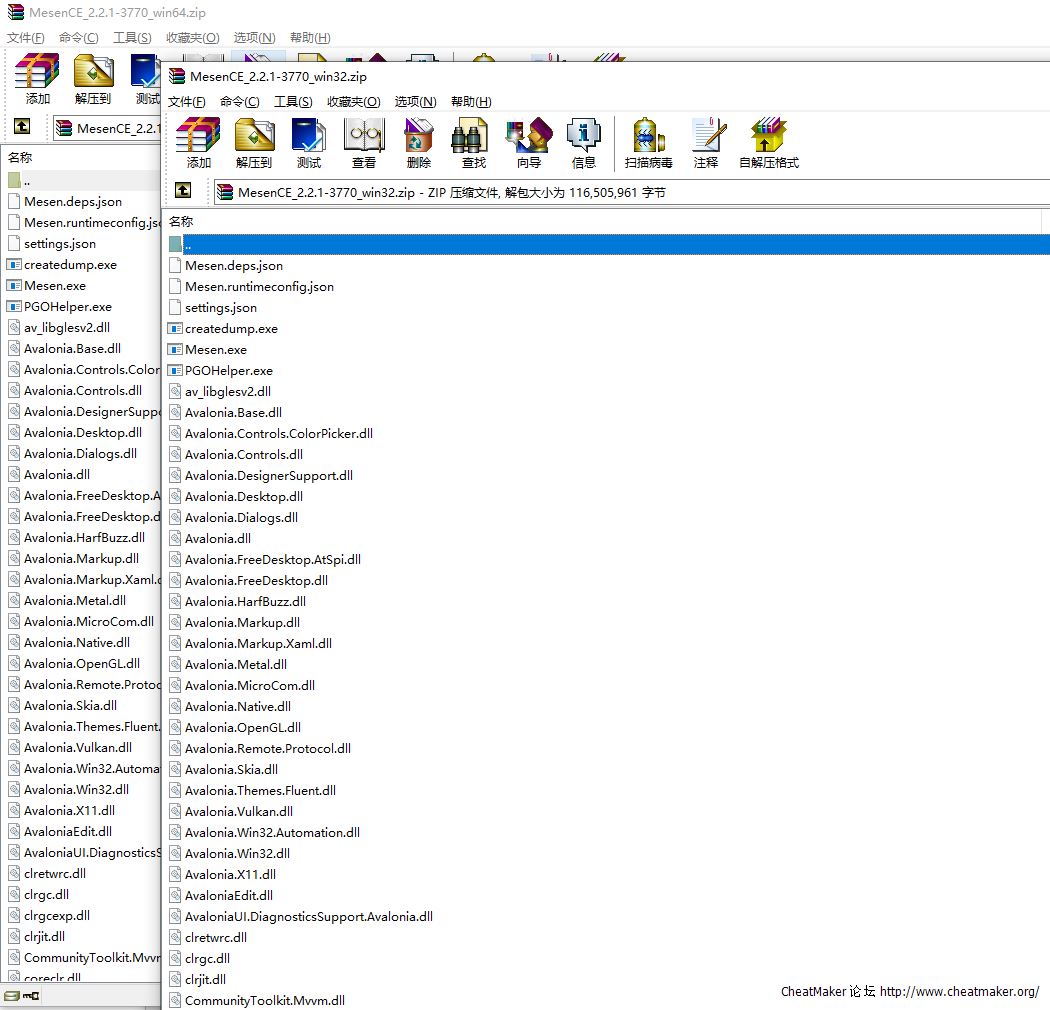The height and width of the screenshot is (1010, 1050).
Task: Select clrgcexp.dll in win64 window list
Action: click(x=57, y=916)
